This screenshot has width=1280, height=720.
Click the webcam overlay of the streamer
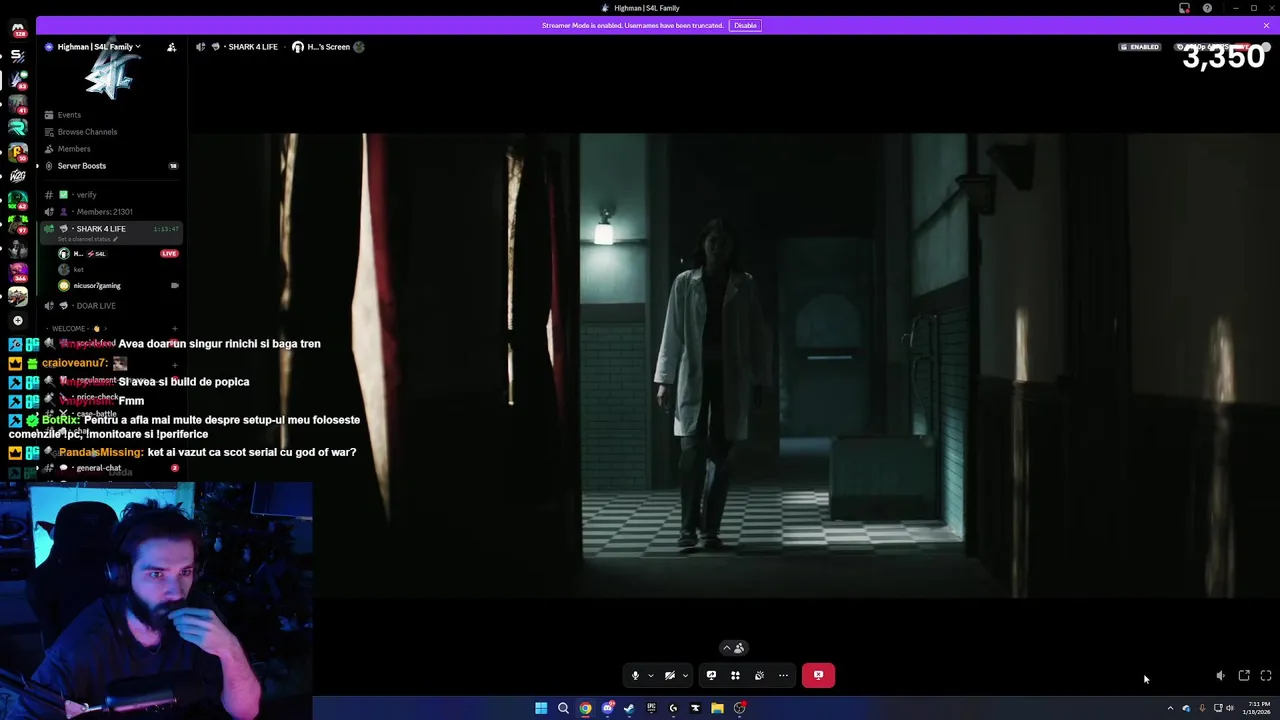tap(156, 600)
